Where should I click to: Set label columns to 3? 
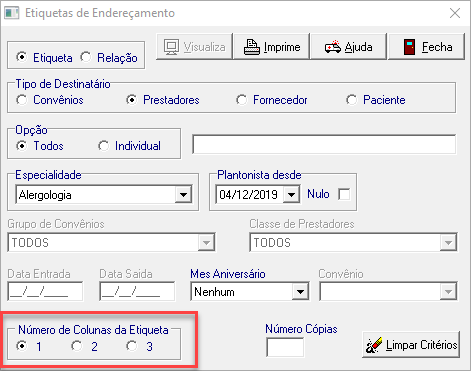tap(132, 346)
